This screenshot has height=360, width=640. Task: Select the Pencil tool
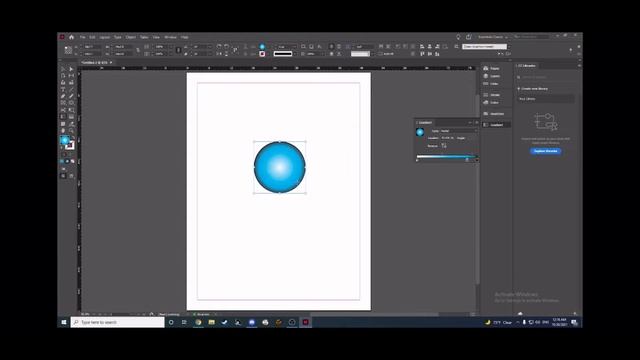71,96
